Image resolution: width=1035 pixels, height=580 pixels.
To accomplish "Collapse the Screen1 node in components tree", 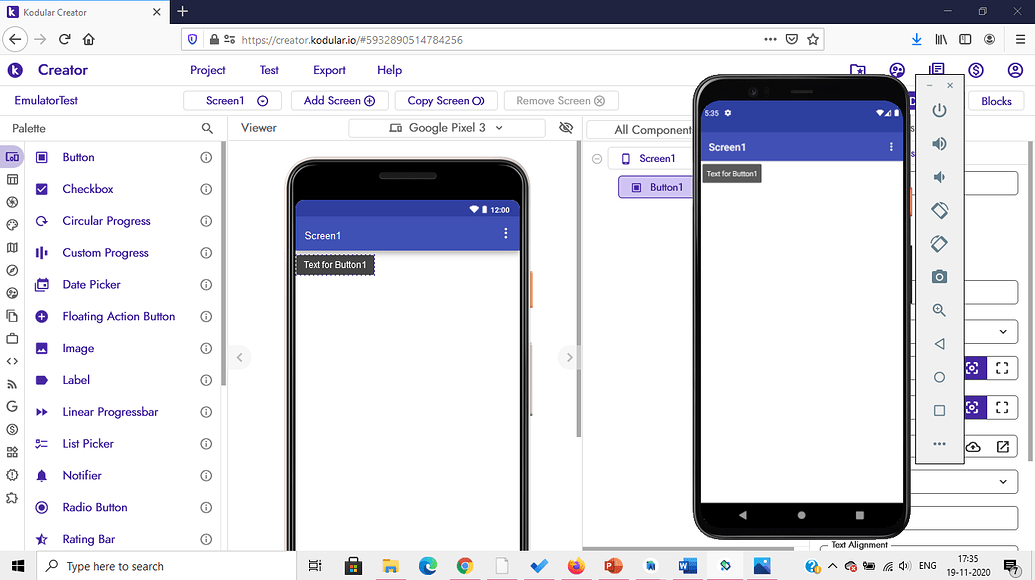I will tap(597, 158).
